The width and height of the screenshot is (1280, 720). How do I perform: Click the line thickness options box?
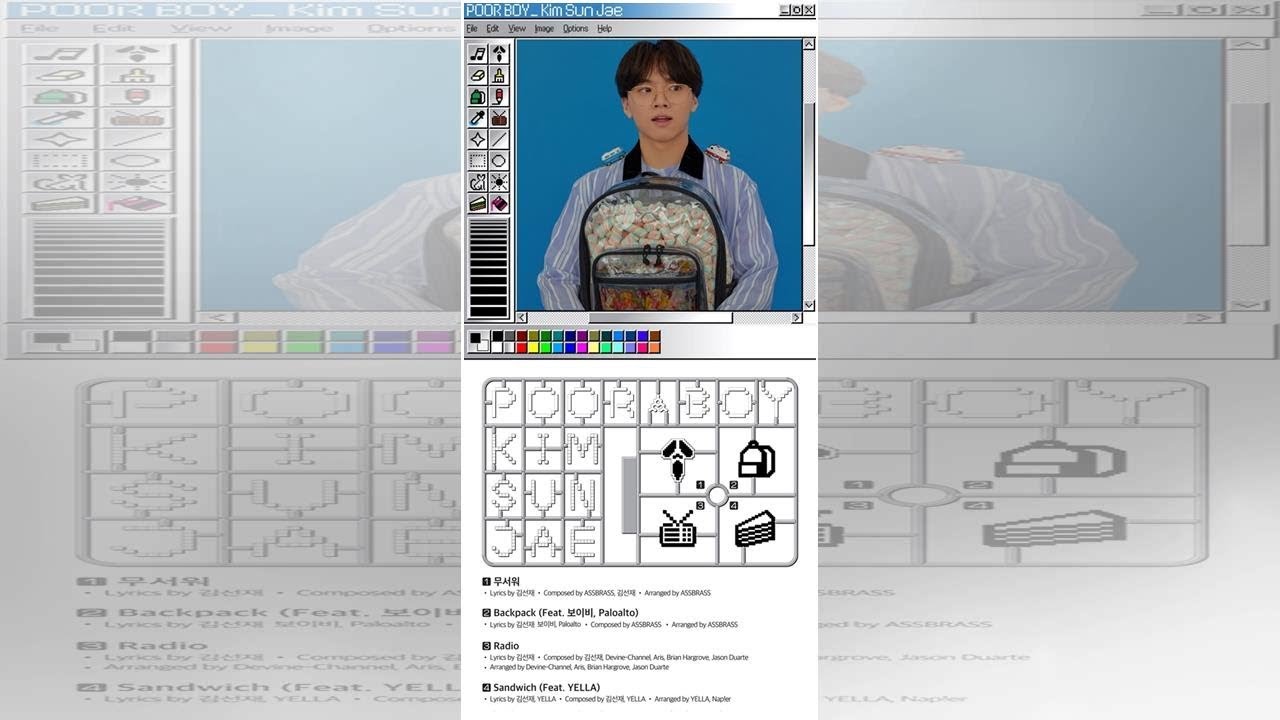489,268
